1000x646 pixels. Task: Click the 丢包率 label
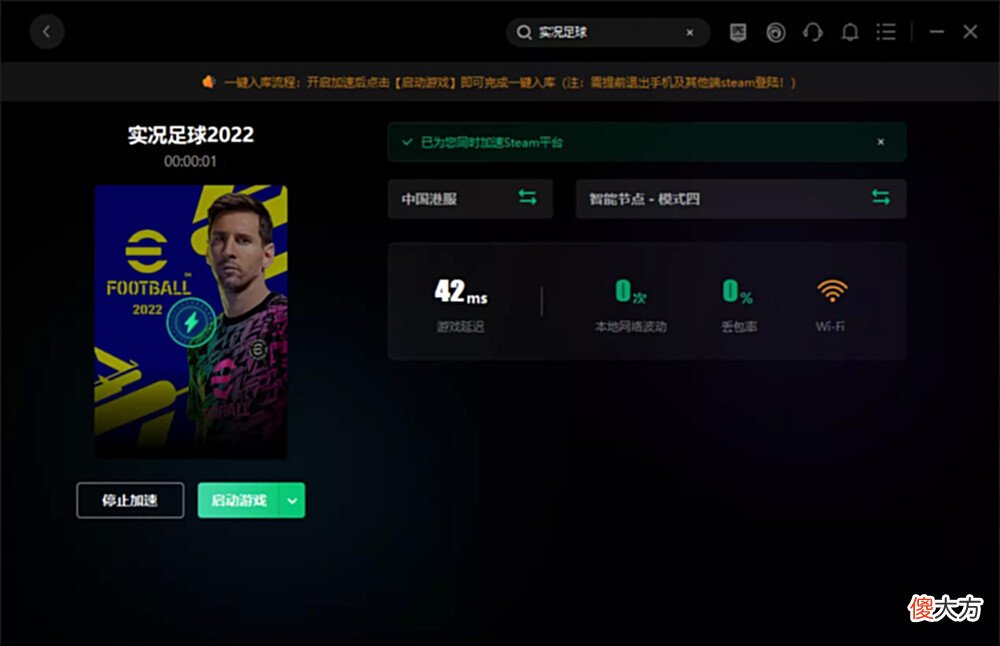coord(739,327)
